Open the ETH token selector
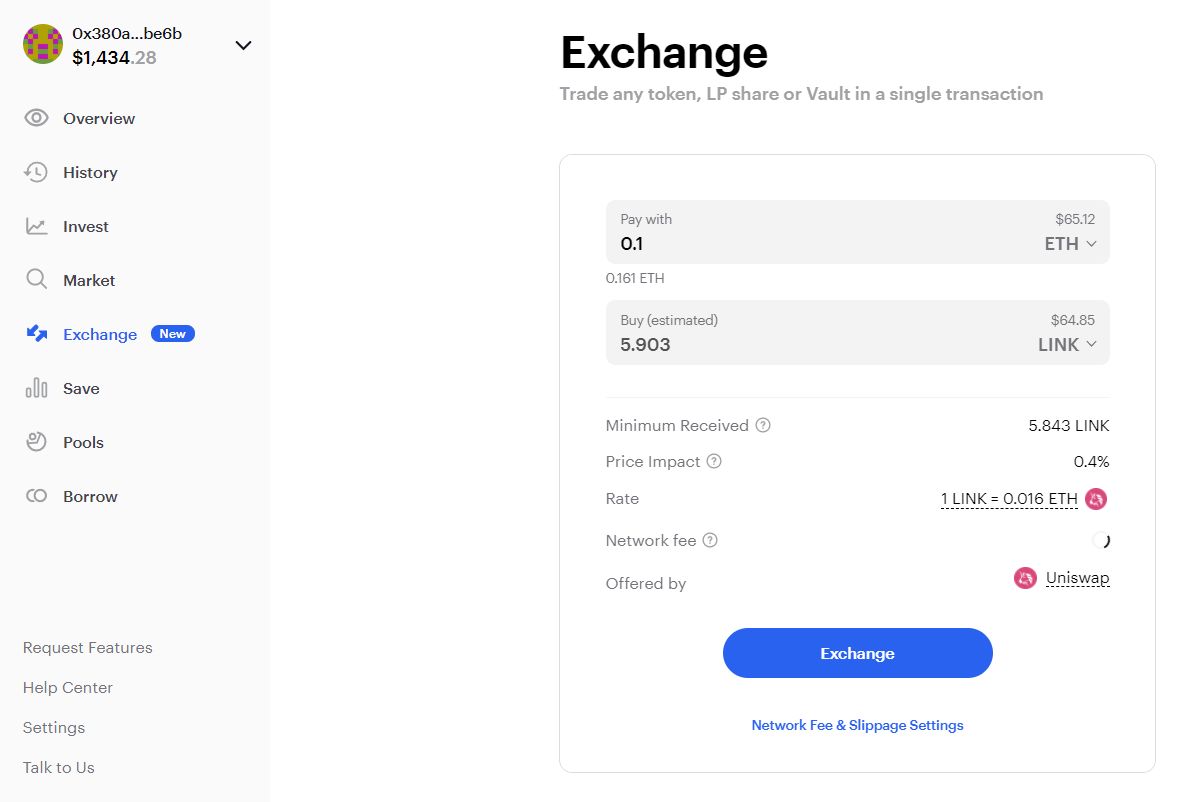The width and height of the screenshot is (1183, 802). 1069,244
